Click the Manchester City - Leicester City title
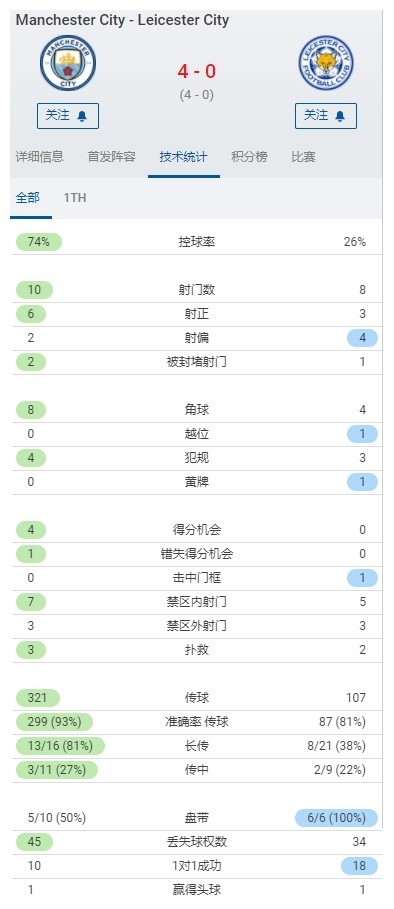Image resolution: width=394 pixels, height=909 pixels. 122,20
